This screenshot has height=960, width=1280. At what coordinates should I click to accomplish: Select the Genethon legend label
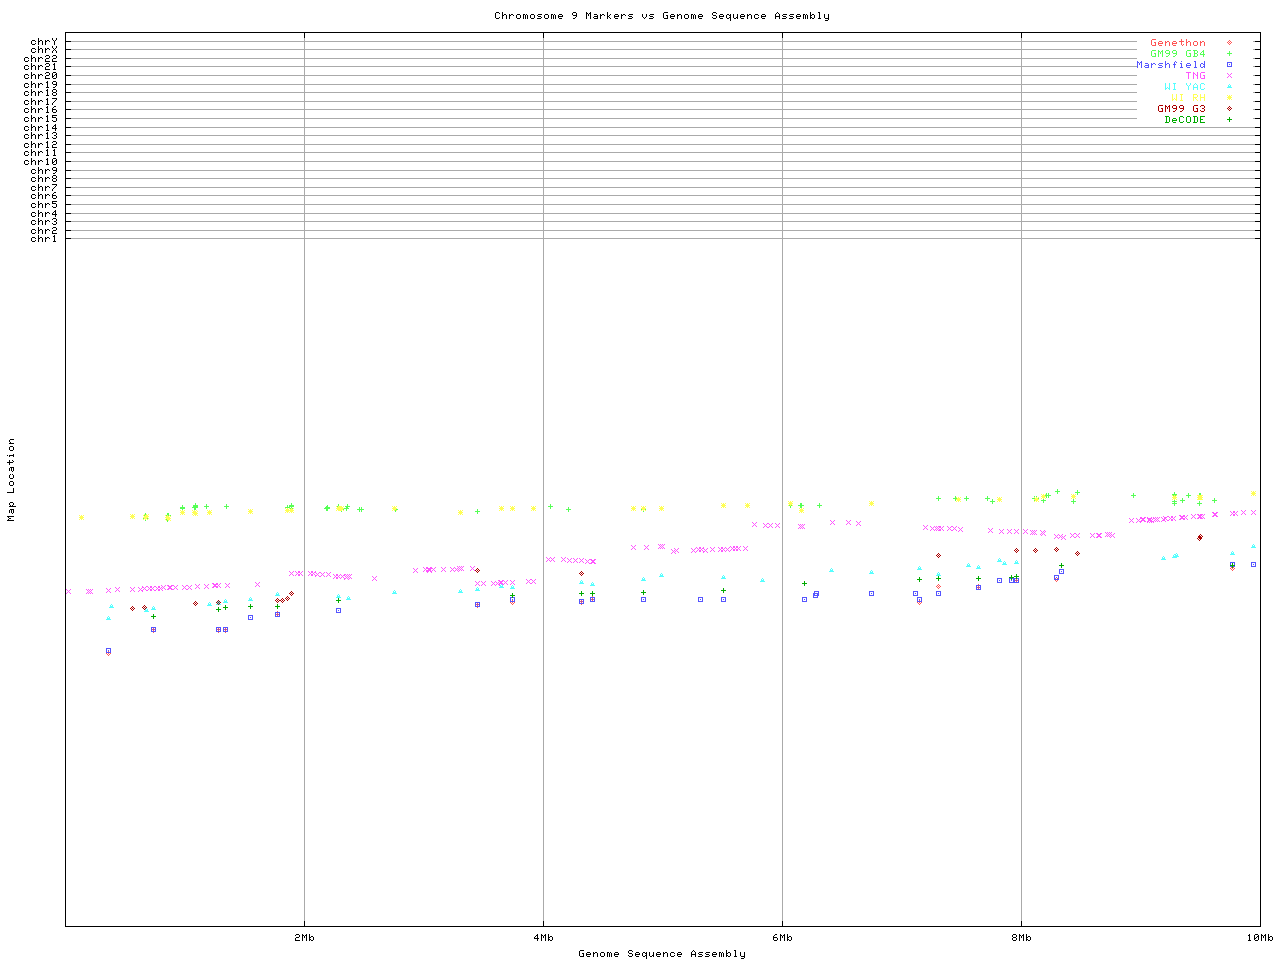(x=1177, y=43)
